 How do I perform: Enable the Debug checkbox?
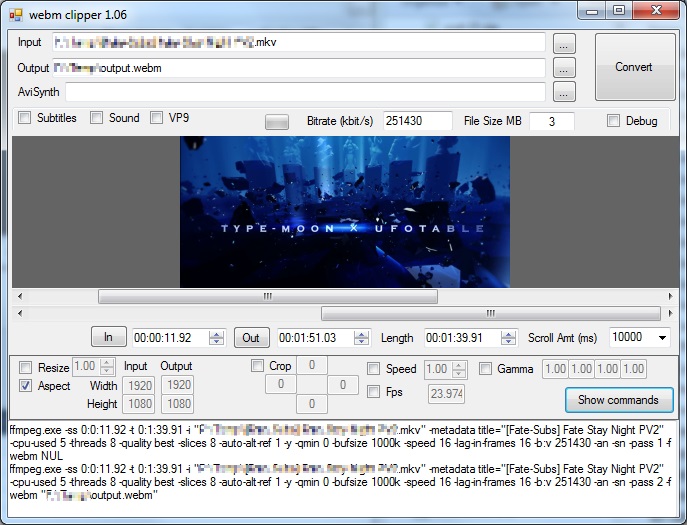click(x=613, y=121)
